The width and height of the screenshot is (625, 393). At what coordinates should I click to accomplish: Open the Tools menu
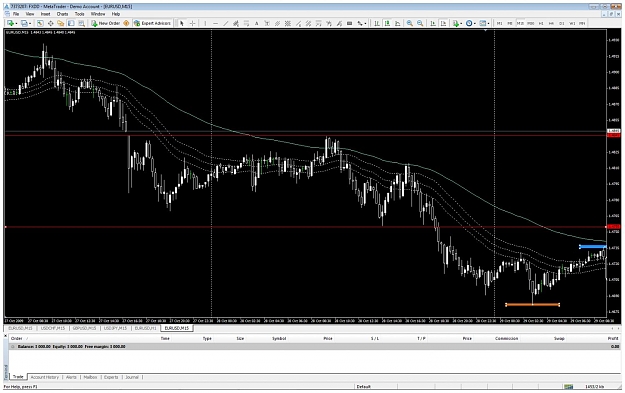click(80, 14)
